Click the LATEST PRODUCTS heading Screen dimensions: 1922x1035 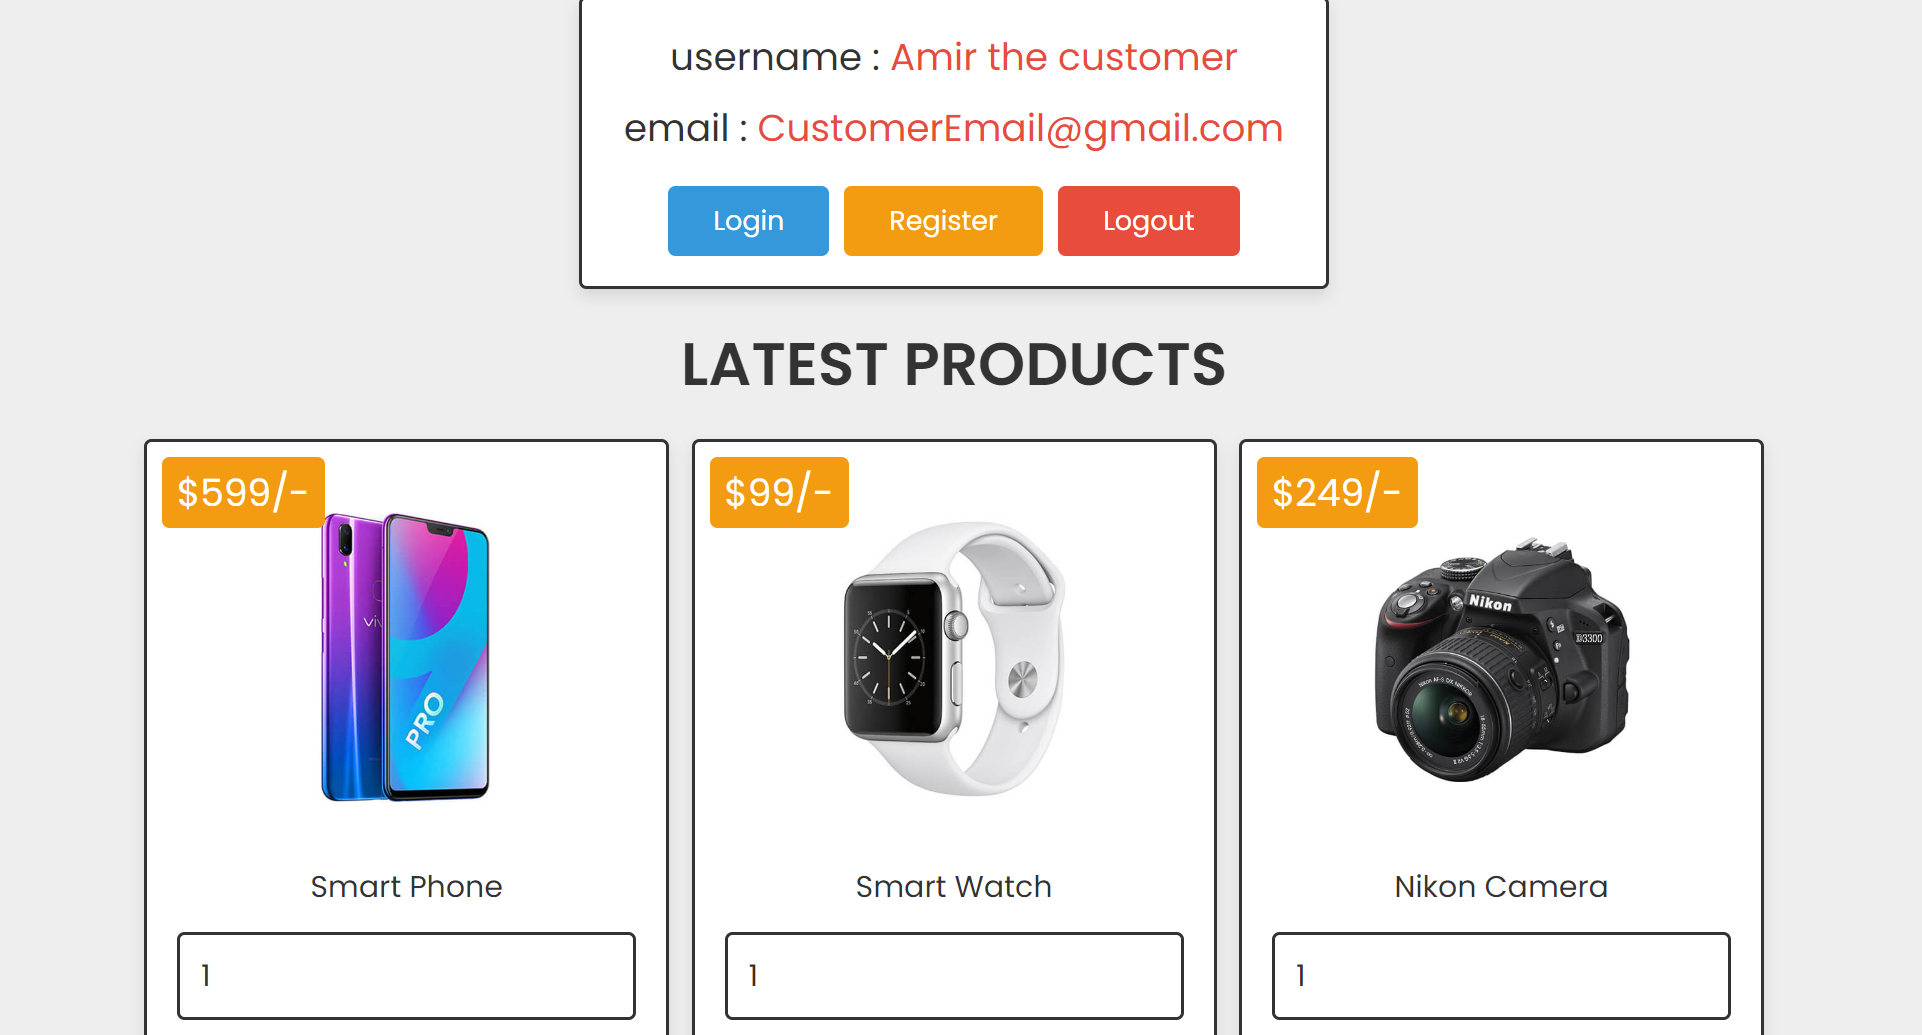[x=953, y=364]
